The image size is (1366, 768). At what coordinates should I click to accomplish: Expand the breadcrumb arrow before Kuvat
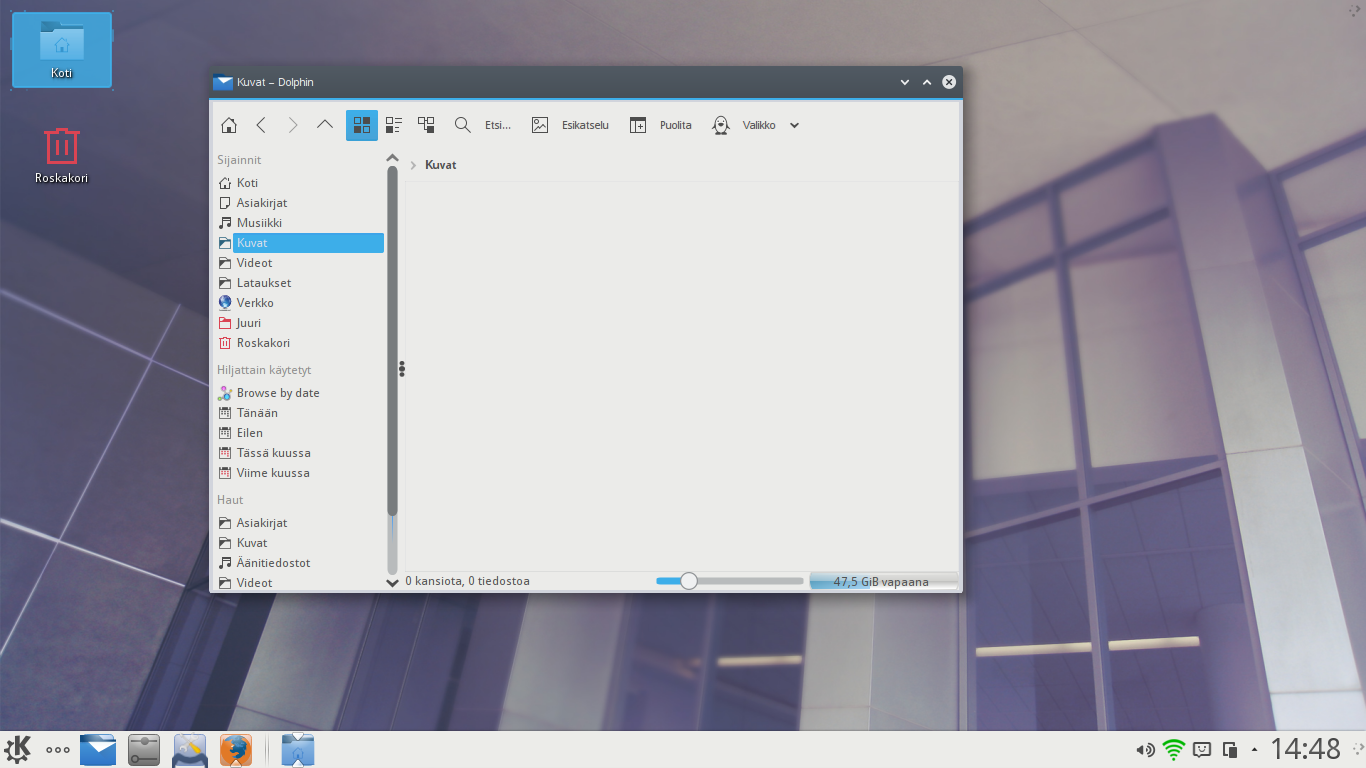point(413,165)
